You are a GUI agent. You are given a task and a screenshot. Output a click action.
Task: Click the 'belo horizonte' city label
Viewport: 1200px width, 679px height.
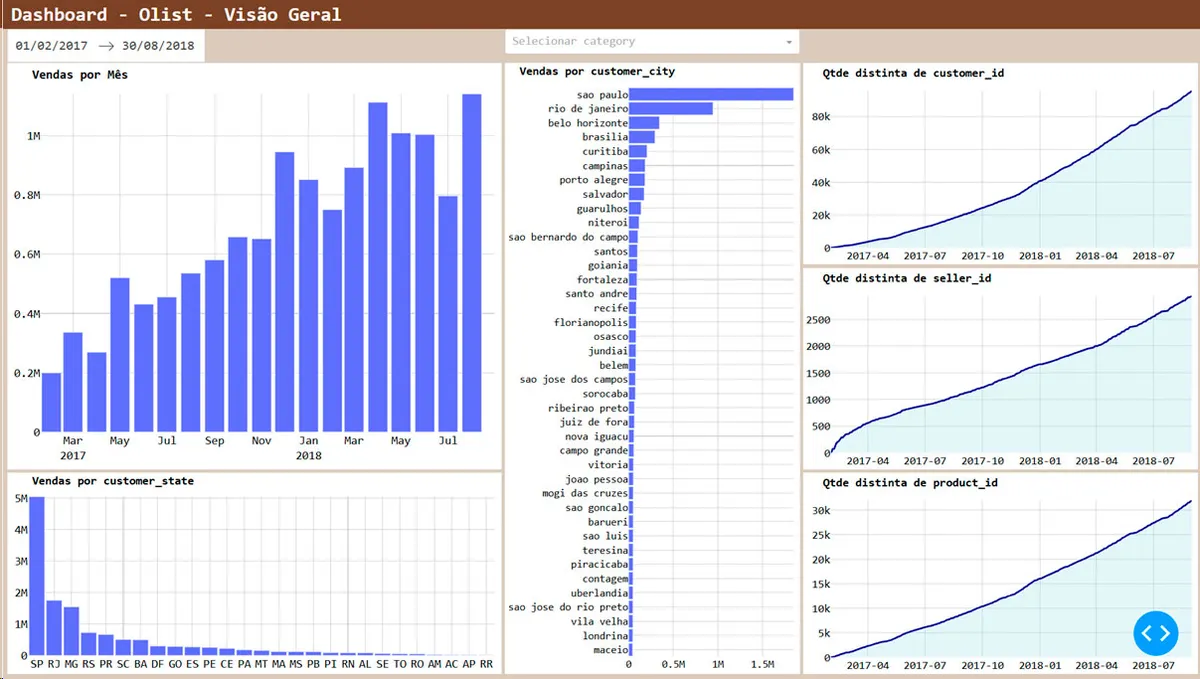pyautogui.click(x=588, y=123)
